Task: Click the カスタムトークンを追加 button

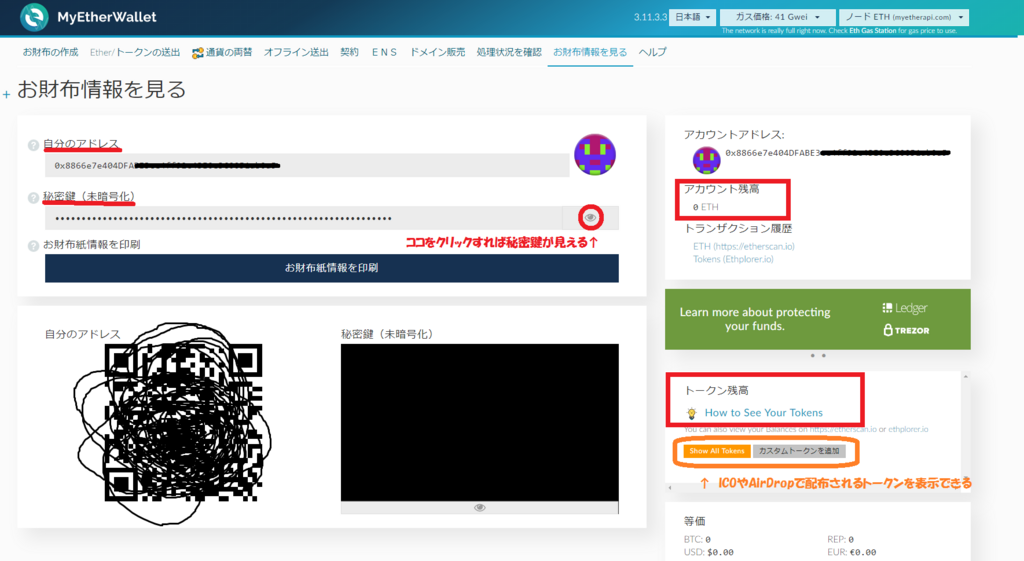Action: click(799, 451)
